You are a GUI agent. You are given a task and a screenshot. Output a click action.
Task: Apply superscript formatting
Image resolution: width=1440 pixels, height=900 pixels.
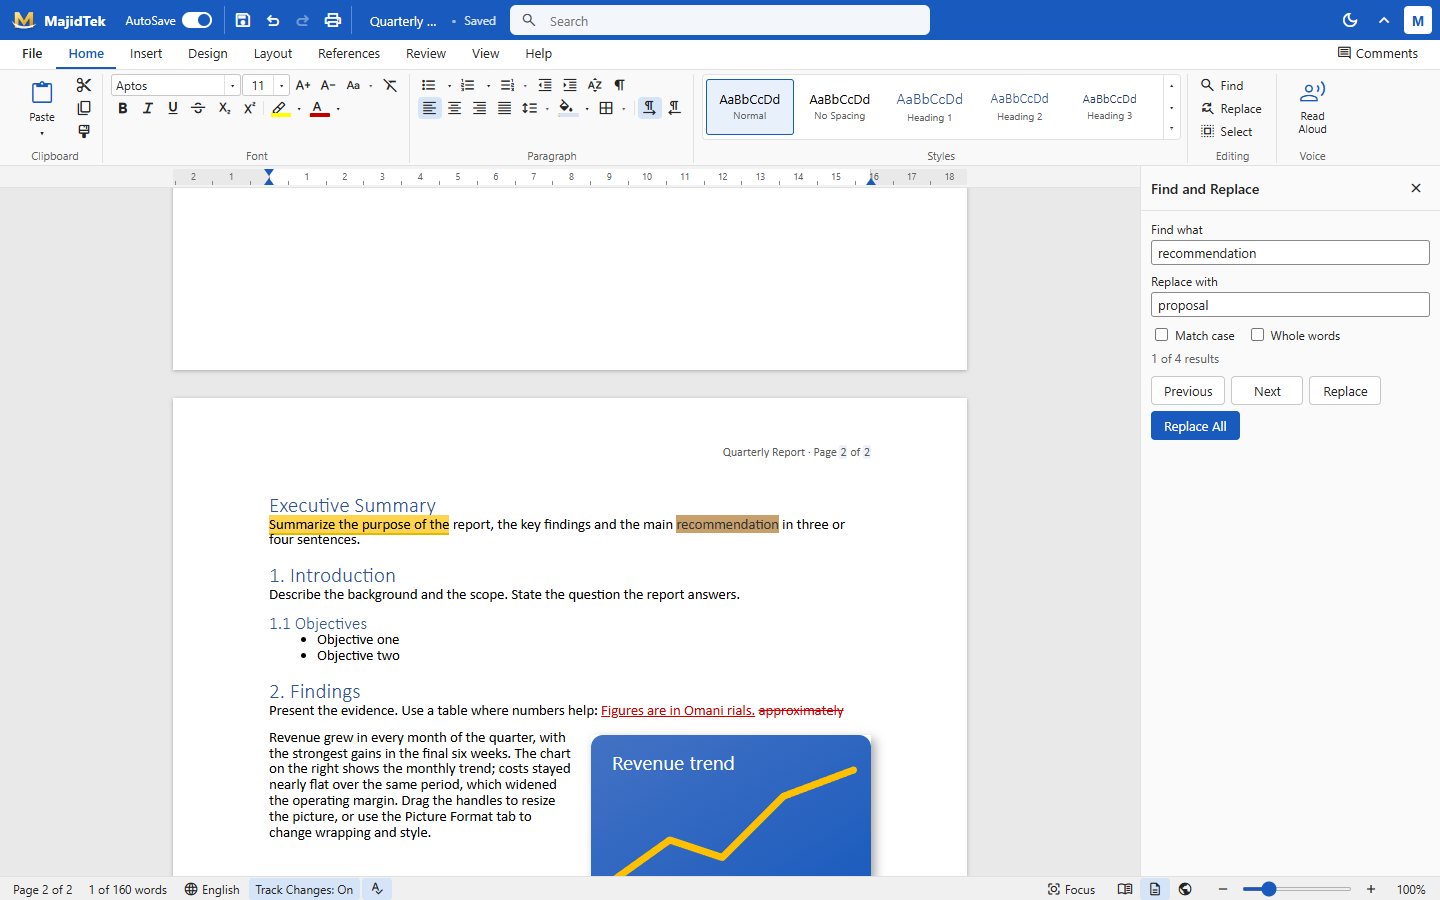click(x=249, y=108)
